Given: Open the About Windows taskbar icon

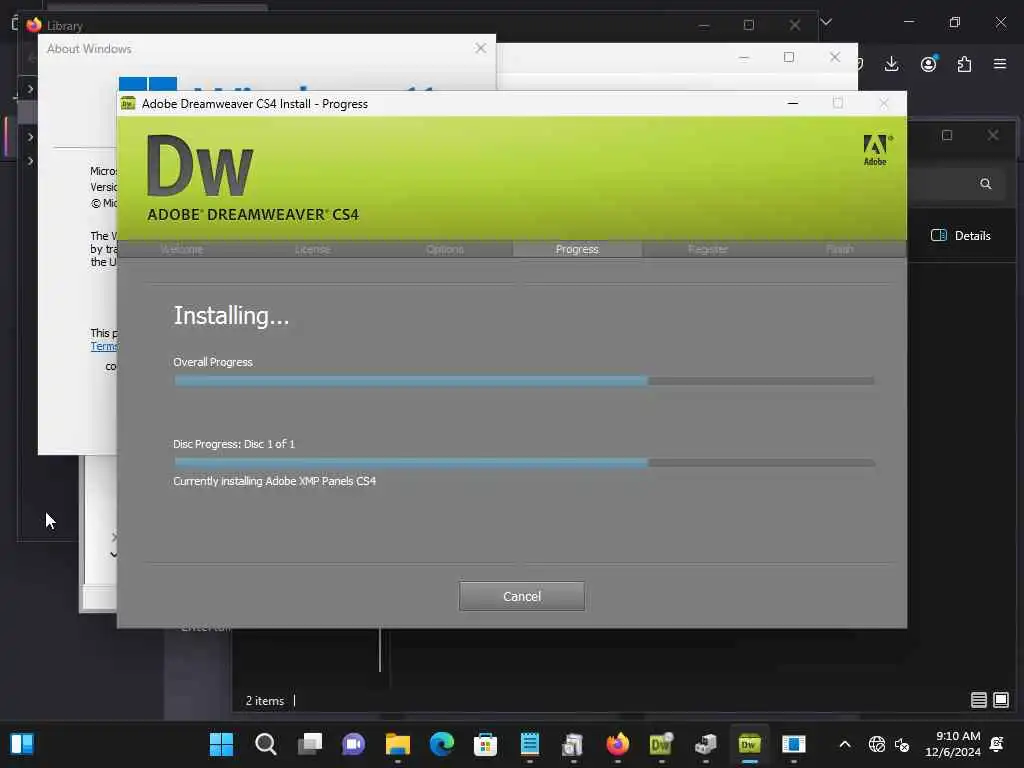Looking at the screenshot, I should 793,744.
